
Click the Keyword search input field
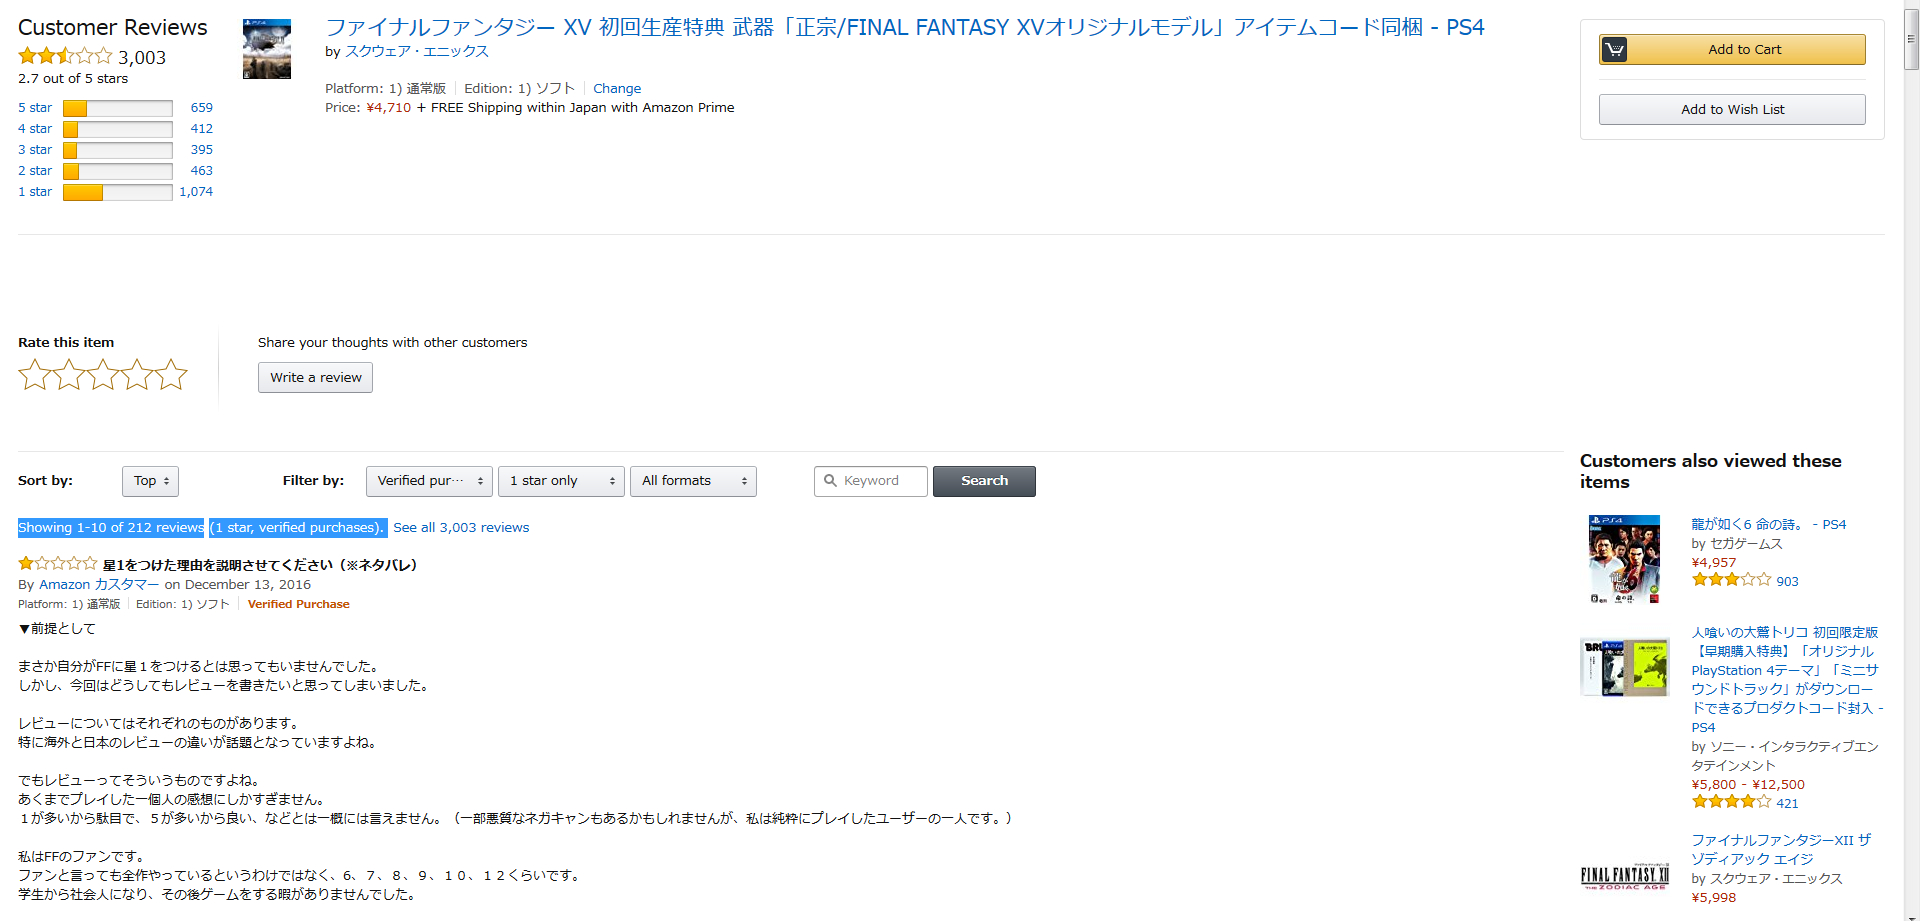click(x=871, y=481)
